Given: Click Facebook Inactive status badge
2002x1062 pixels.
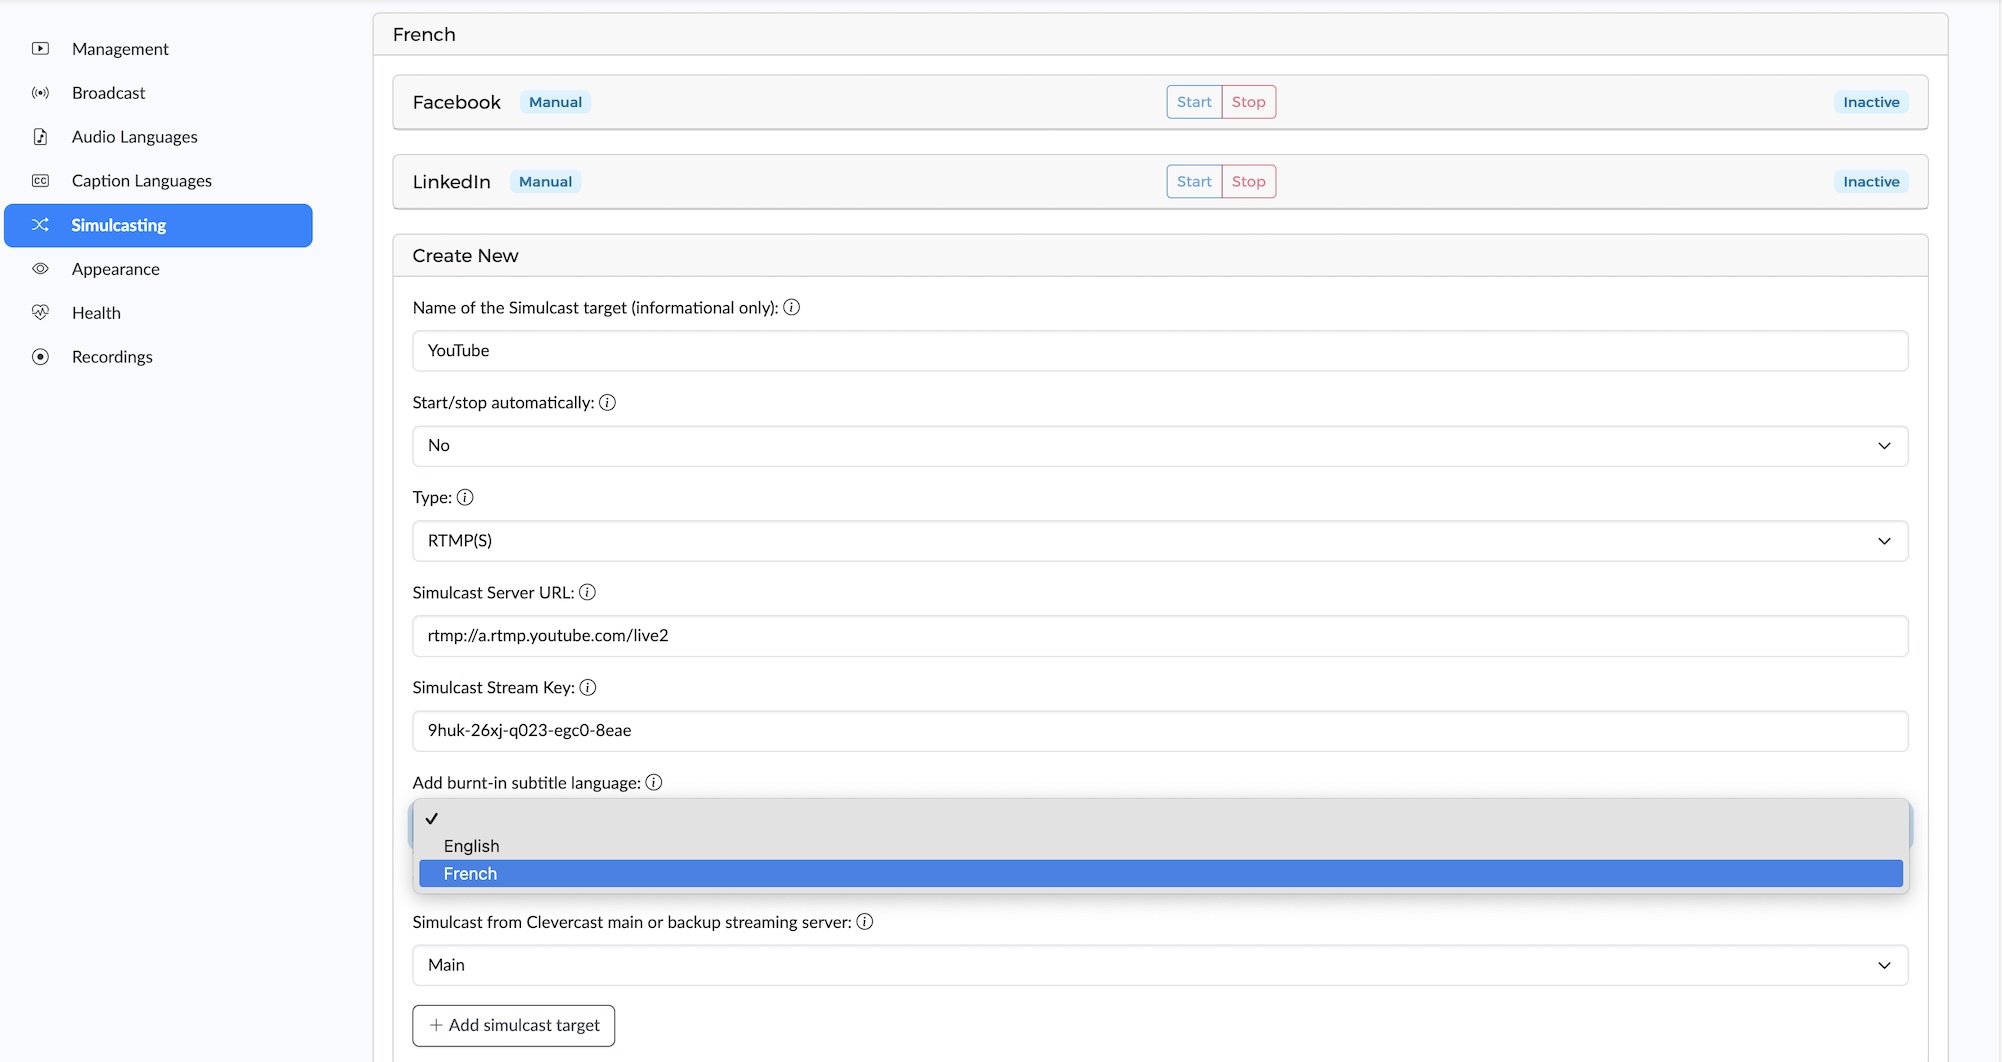Looking at the screenshot, I should (1871, 102).
